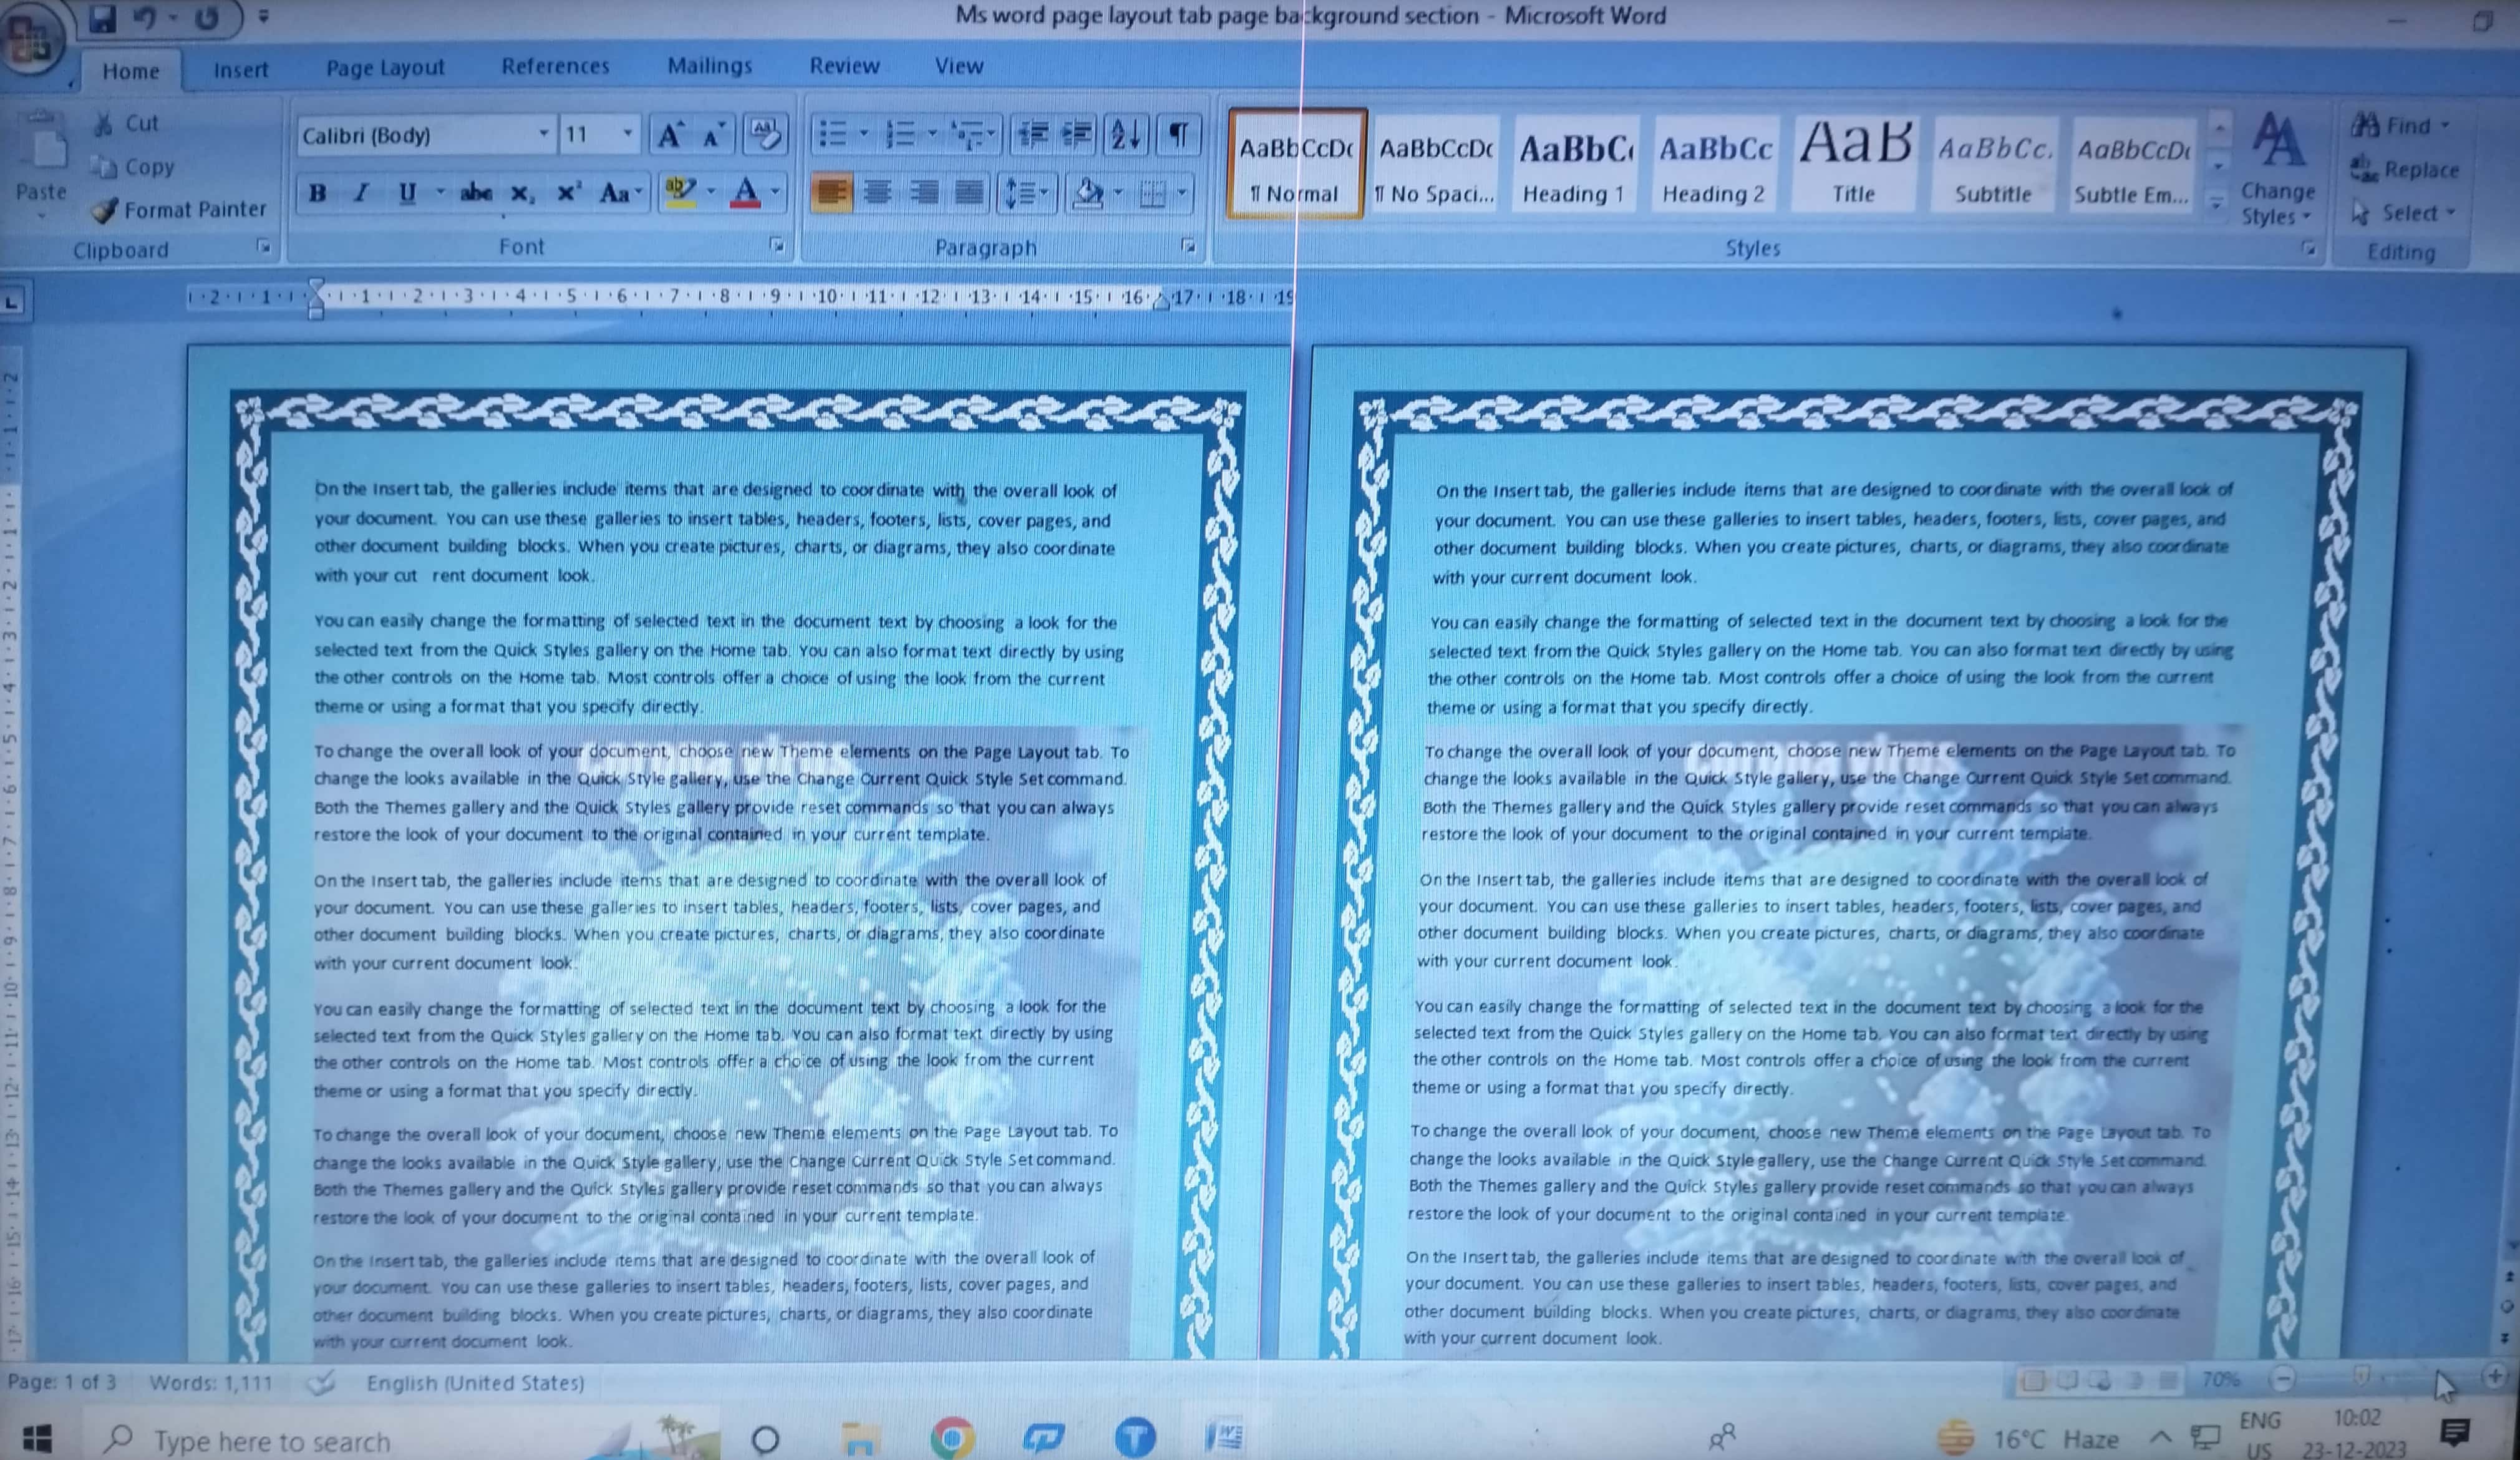
Task: Click the Format Painter brush icon
Action: [105, 210]
